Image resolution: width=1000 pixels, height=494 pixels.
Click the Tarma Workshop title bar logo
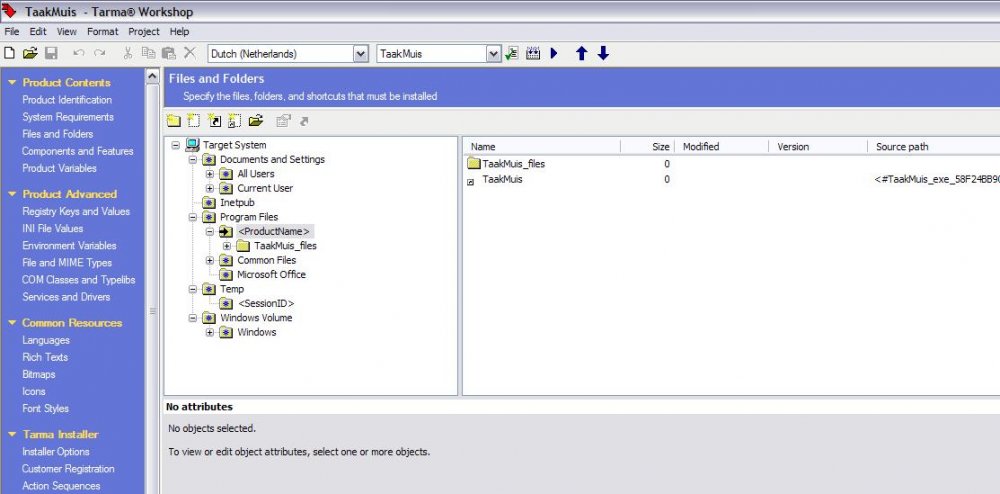[x=9, y=11]
